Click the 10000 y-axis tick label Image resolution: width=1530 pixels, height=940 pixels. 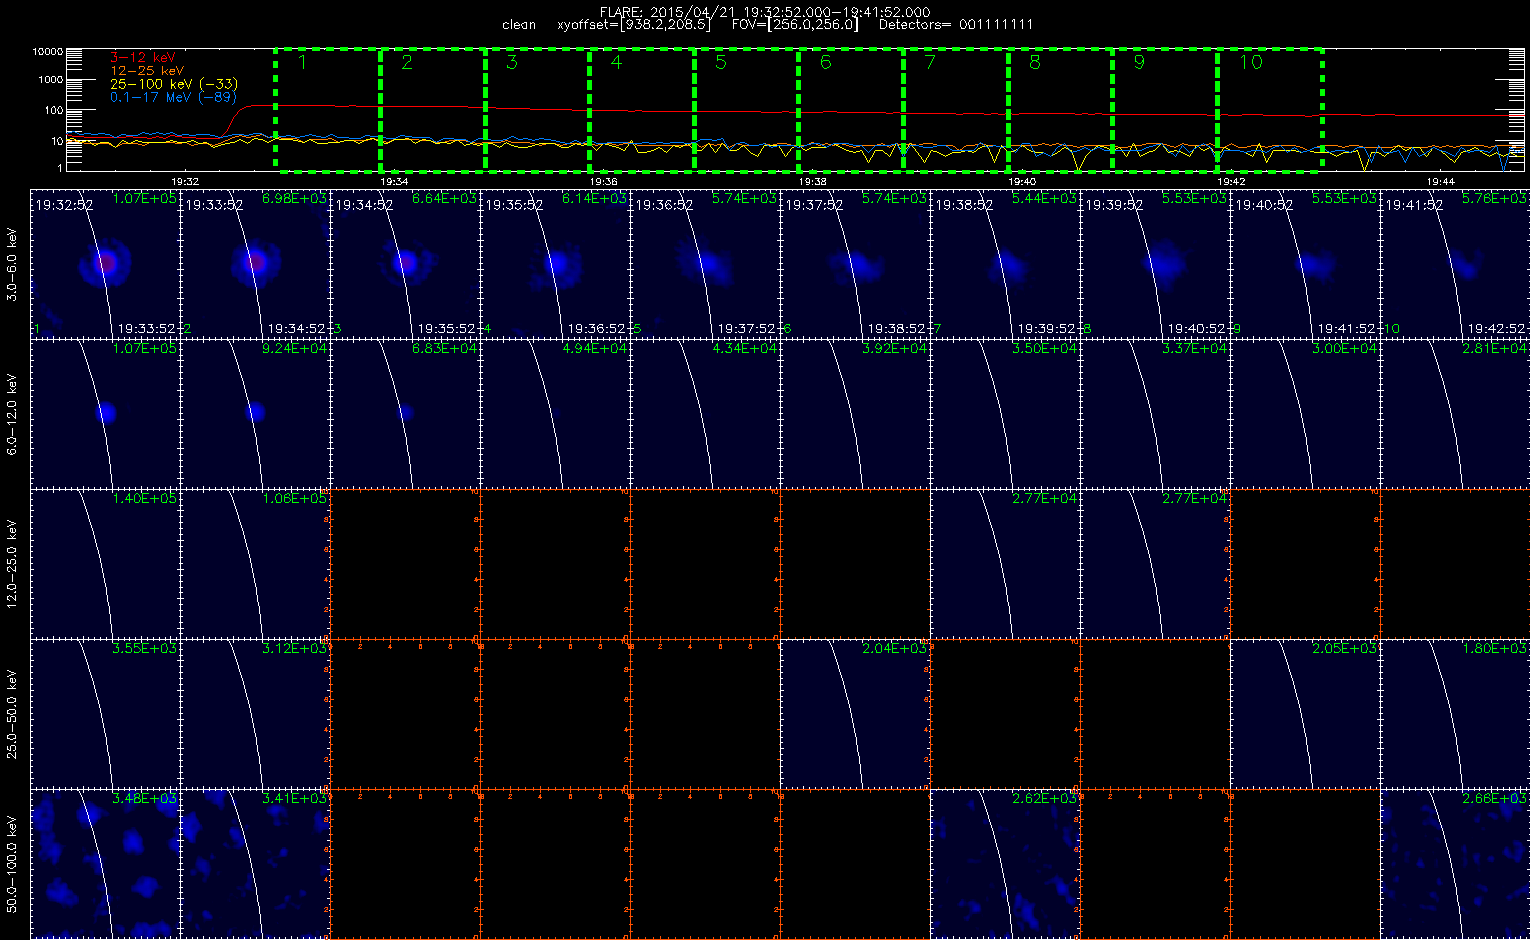click(48, 51)
